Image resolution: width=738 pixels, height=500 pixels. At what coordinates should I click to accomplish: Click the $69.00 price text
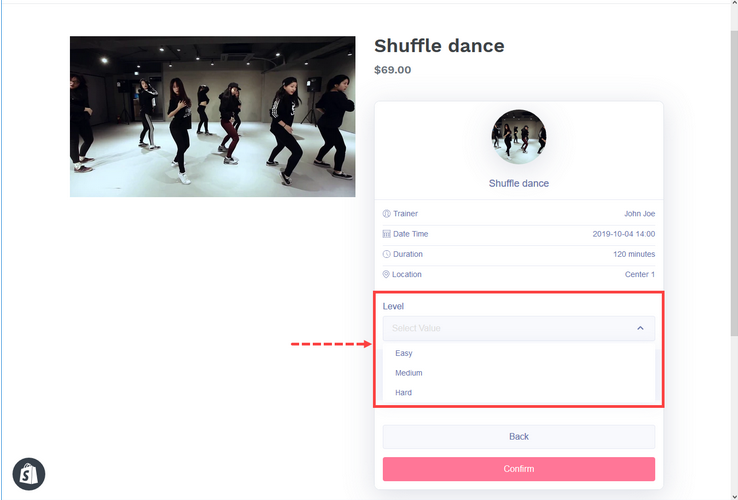[393, 70]
